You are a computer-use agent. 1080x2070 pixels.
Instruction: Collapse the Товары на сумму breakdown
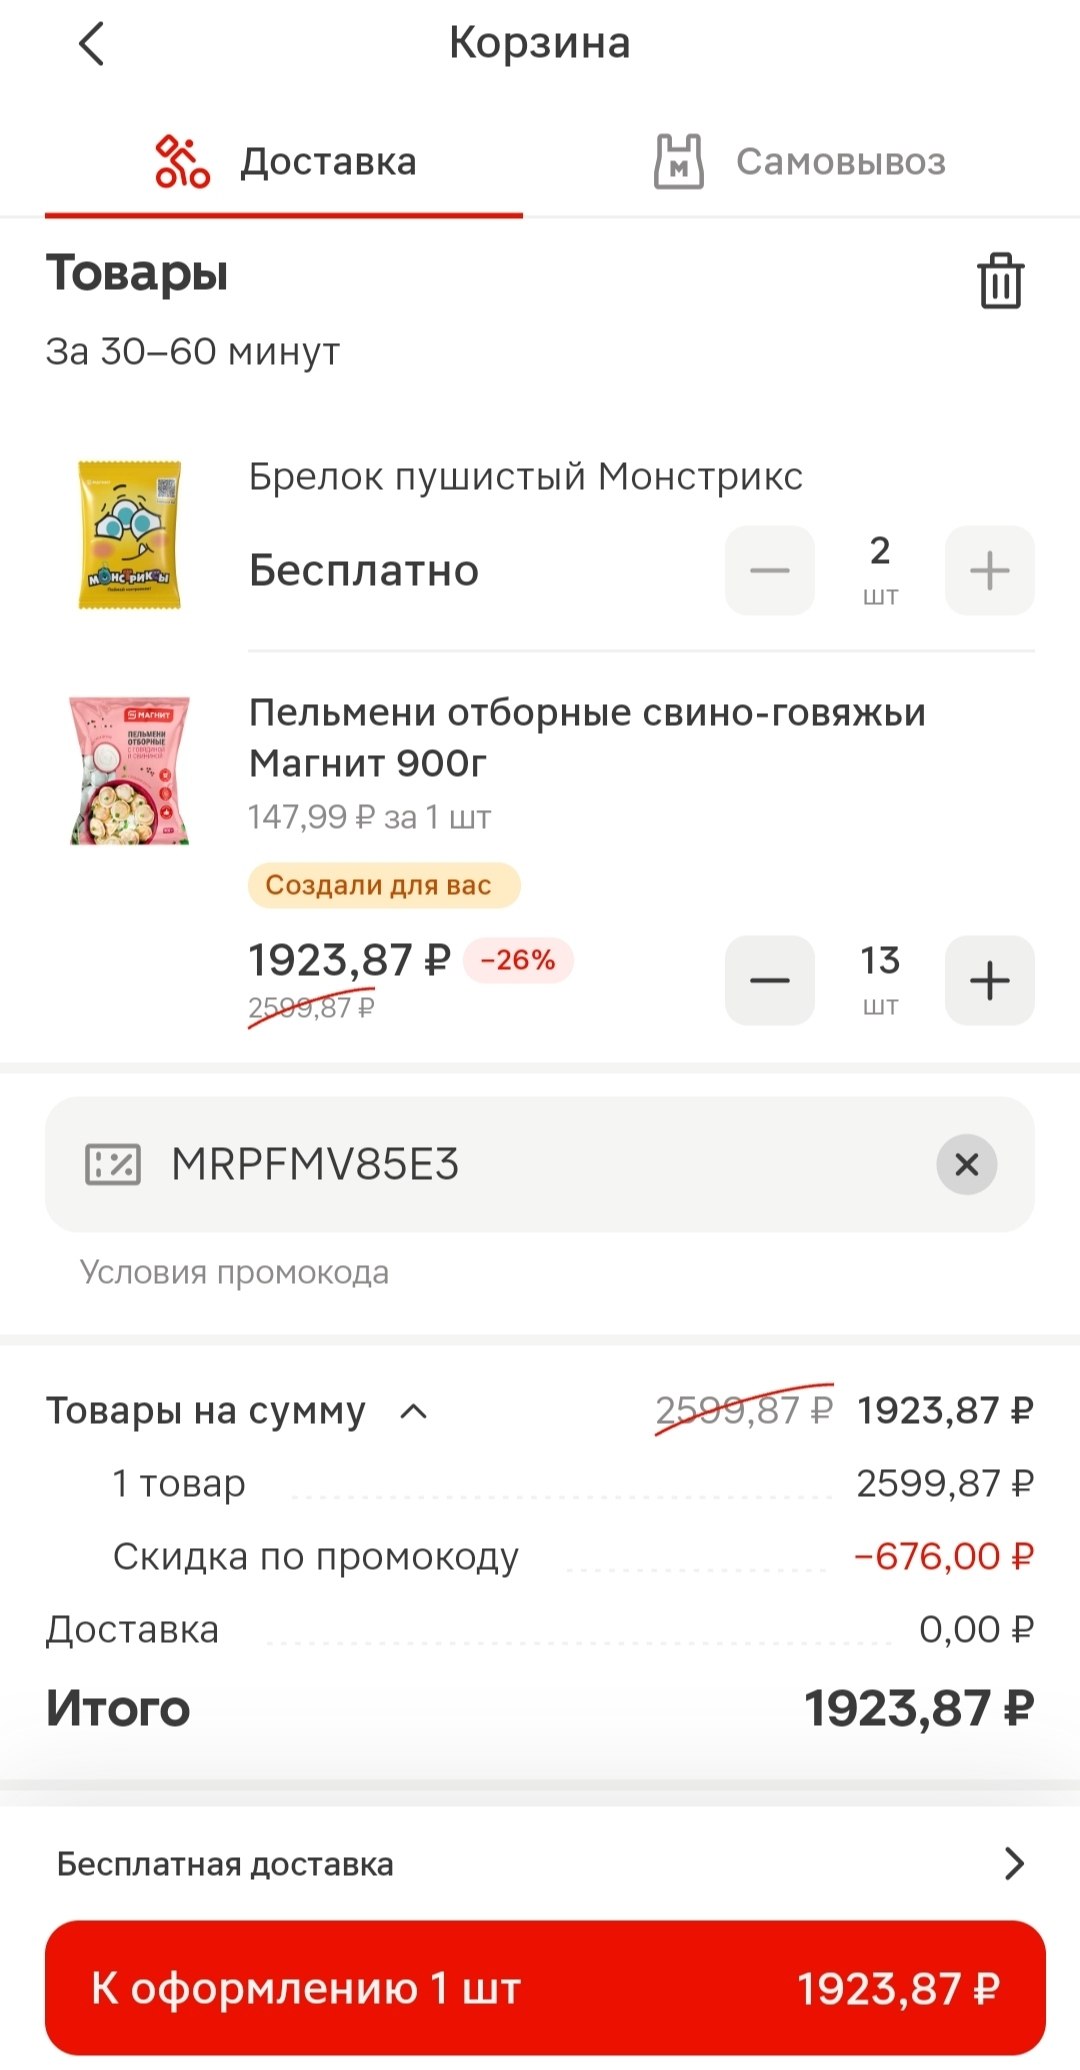pyautogui.click(x=413, y=1411)
